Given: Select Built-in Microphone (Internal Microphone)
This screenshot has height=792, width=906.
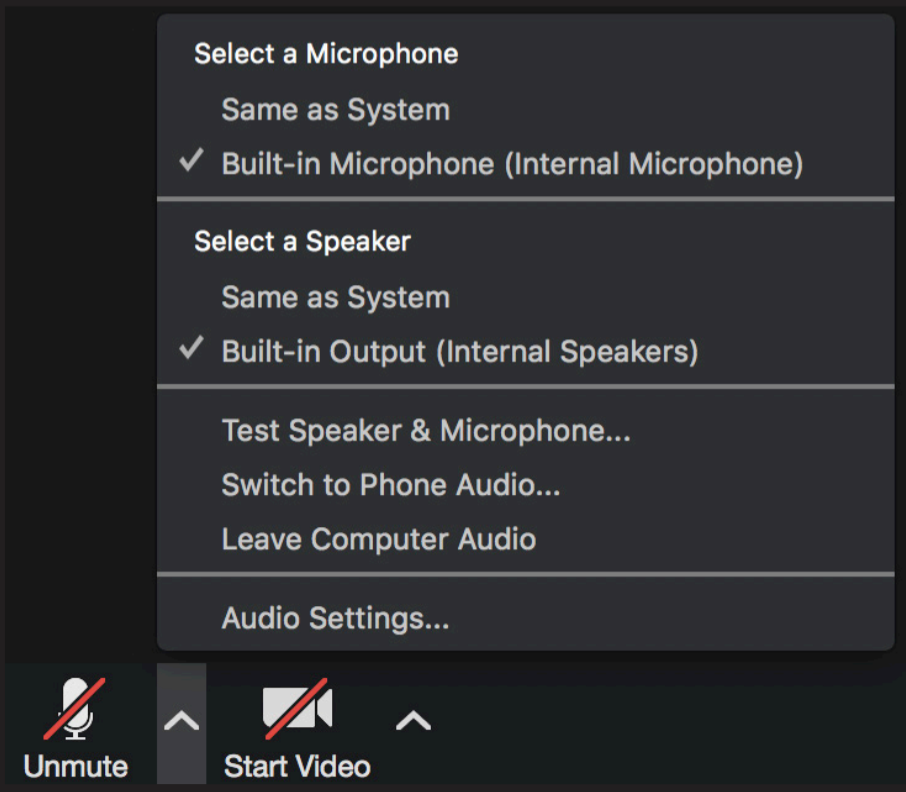Looking at the screenshot, I should coord(511,164).
